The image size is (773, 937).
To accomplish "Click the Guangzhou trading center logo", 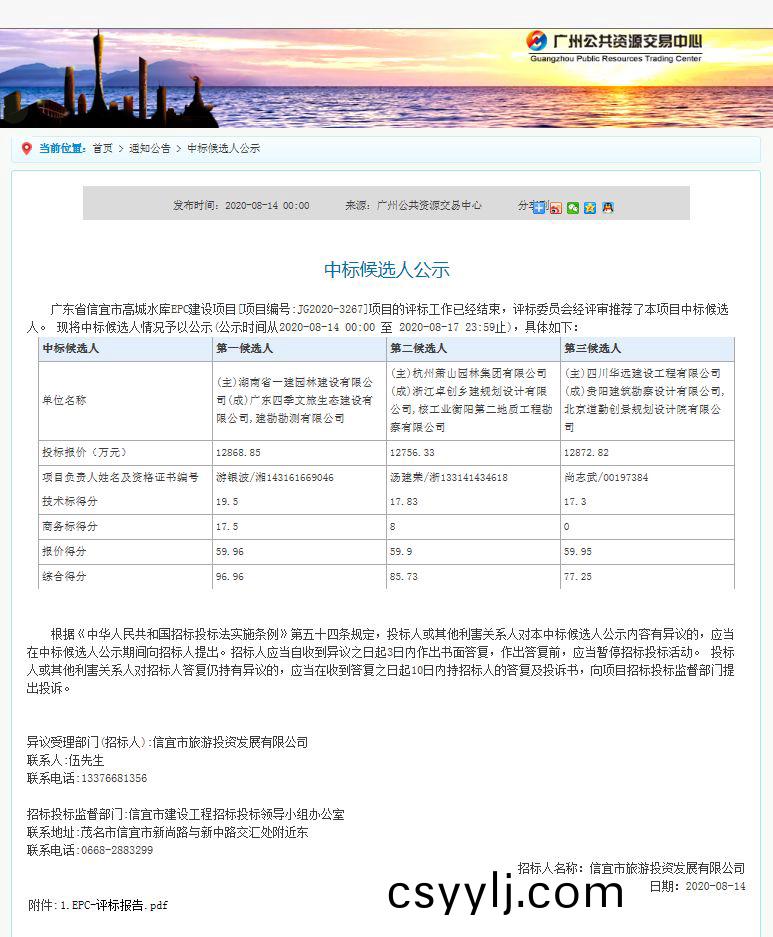I will (615, 46).
